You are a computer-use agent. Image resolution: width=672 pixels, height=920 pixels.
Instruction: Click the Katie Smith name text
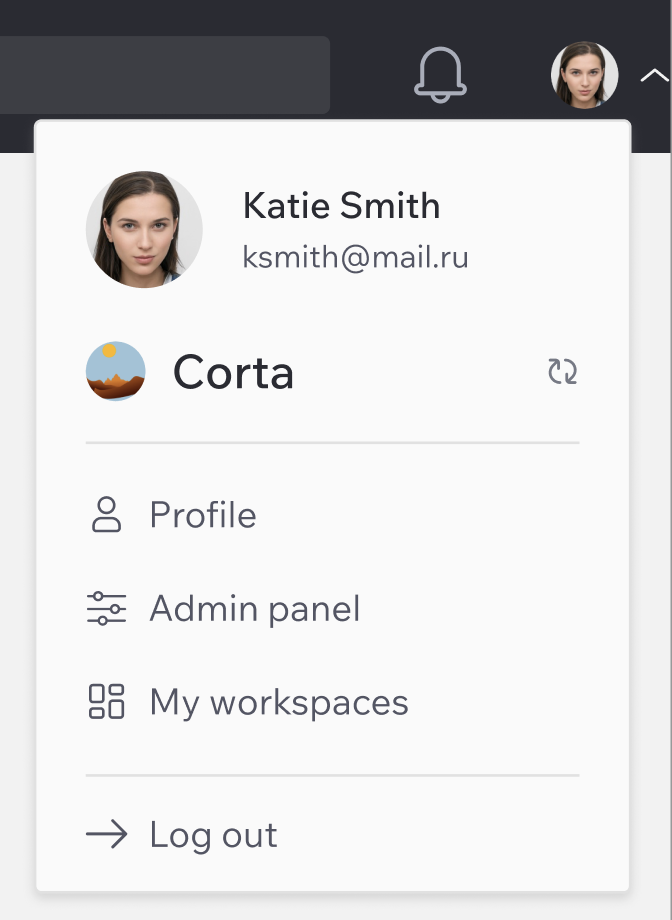click(x=342, y=205)
